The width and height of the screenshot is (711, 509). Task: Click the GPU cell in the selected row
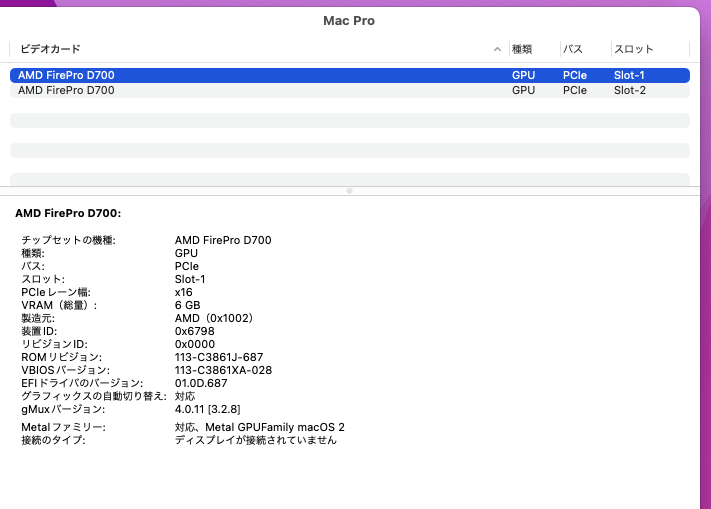click(523, 75)
